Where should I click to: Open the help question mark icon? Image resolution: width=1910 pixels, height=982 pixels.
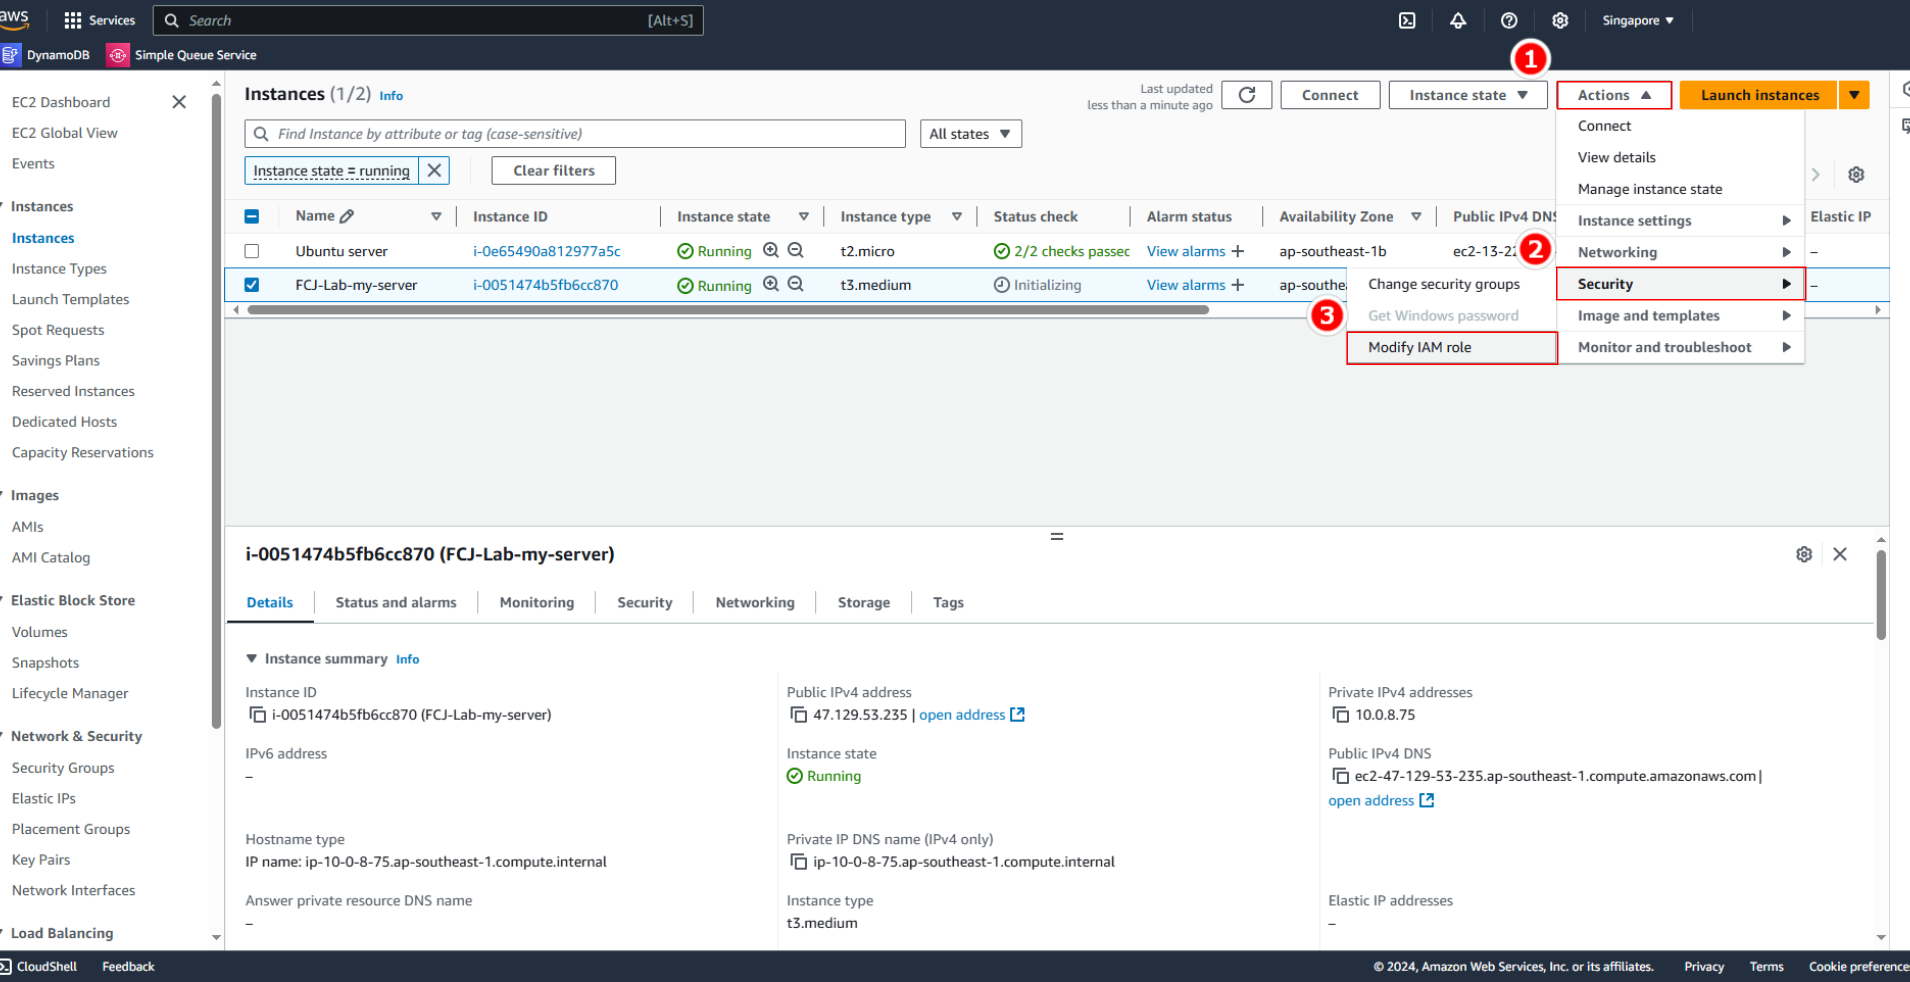point(1509,20)
